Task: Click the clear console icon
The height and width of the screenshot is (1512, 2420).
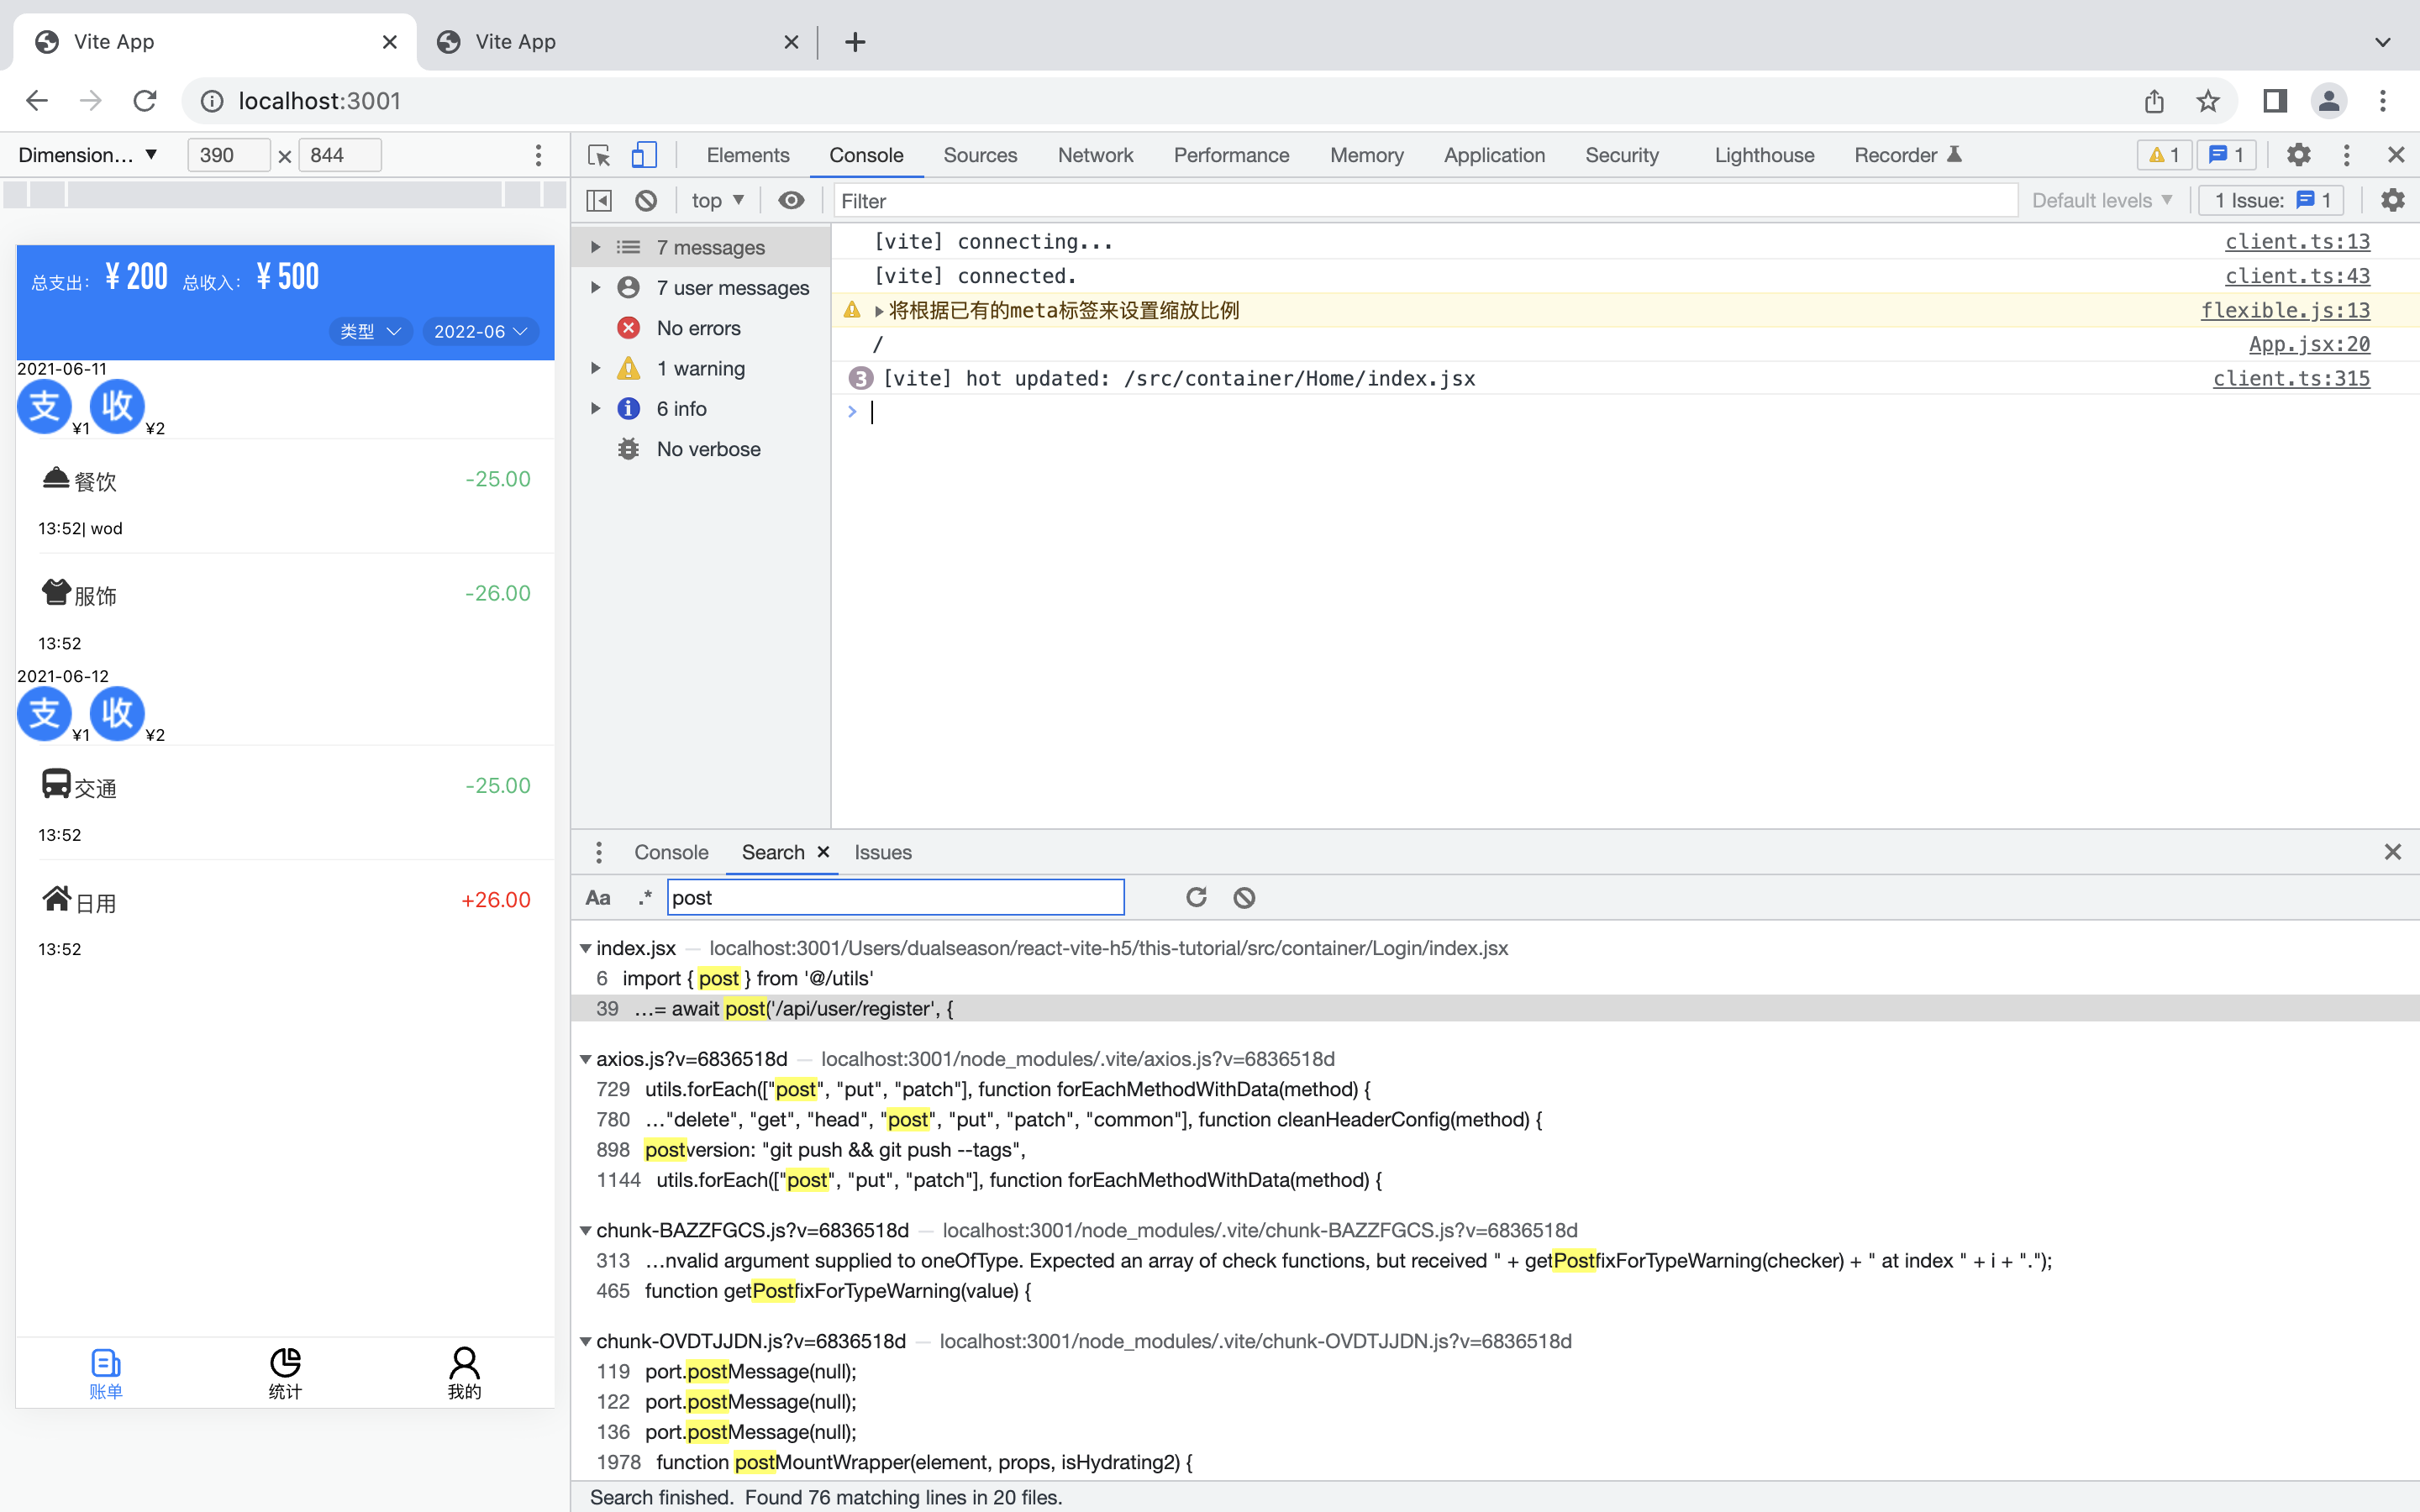Action: [x=646, y=201]
